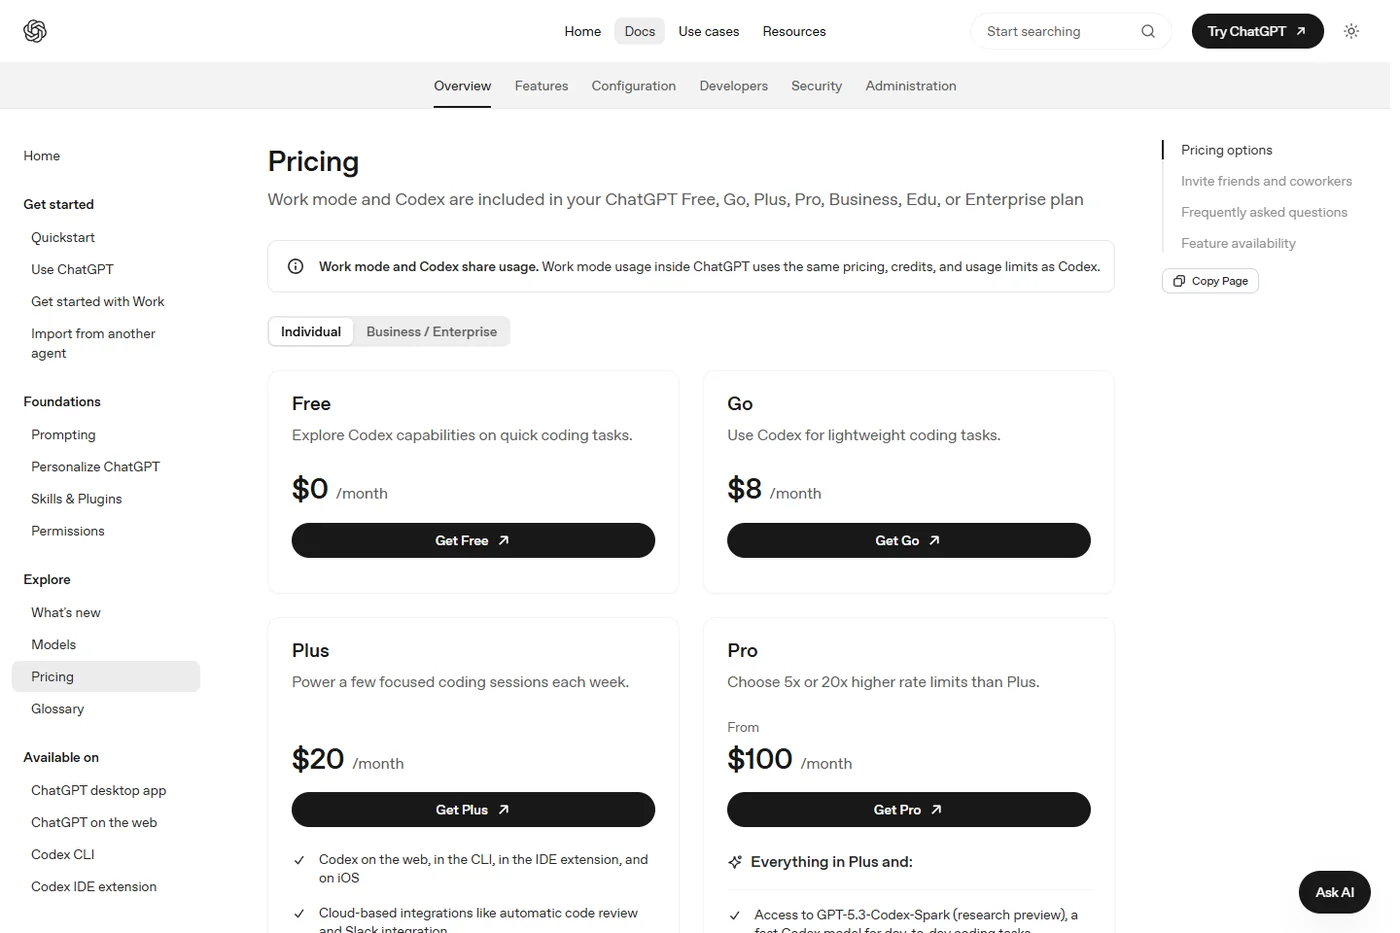Open the Resources menu
The width and height of the screenshot is (1400, 933).
[794, 31]
